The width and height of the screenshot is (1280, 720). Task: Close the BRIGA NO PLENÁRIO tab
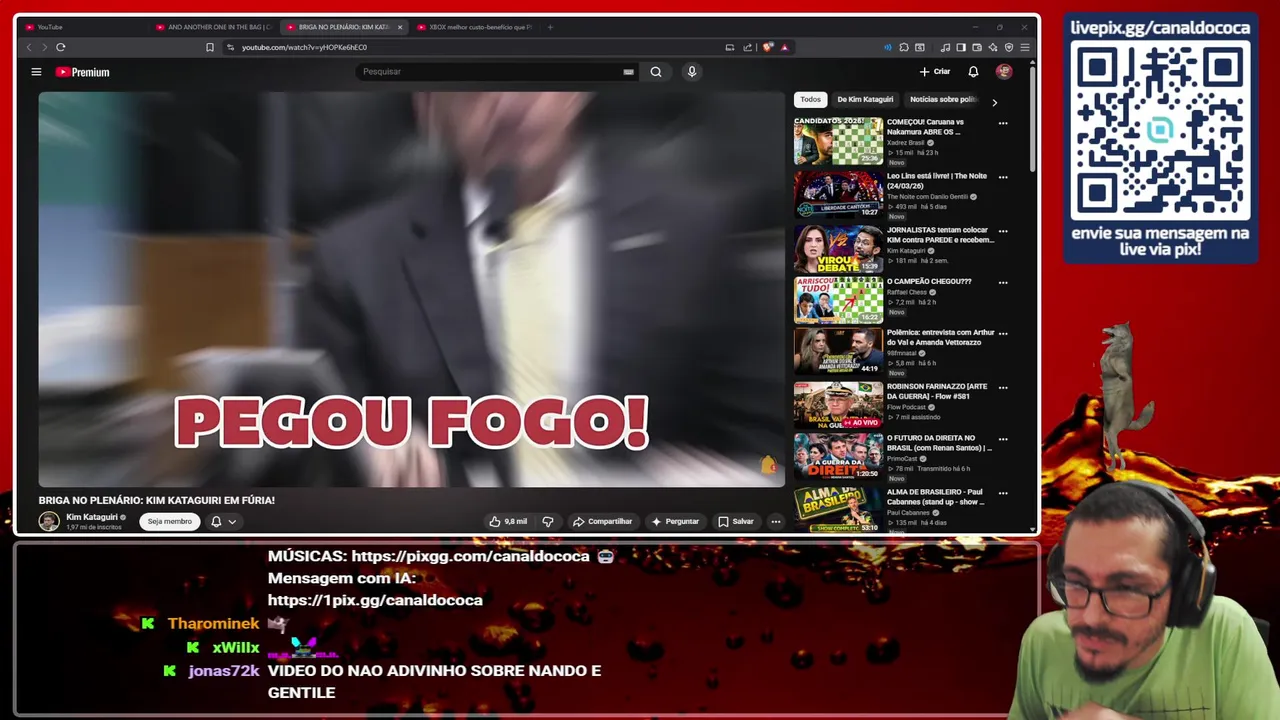coord(400,27)
